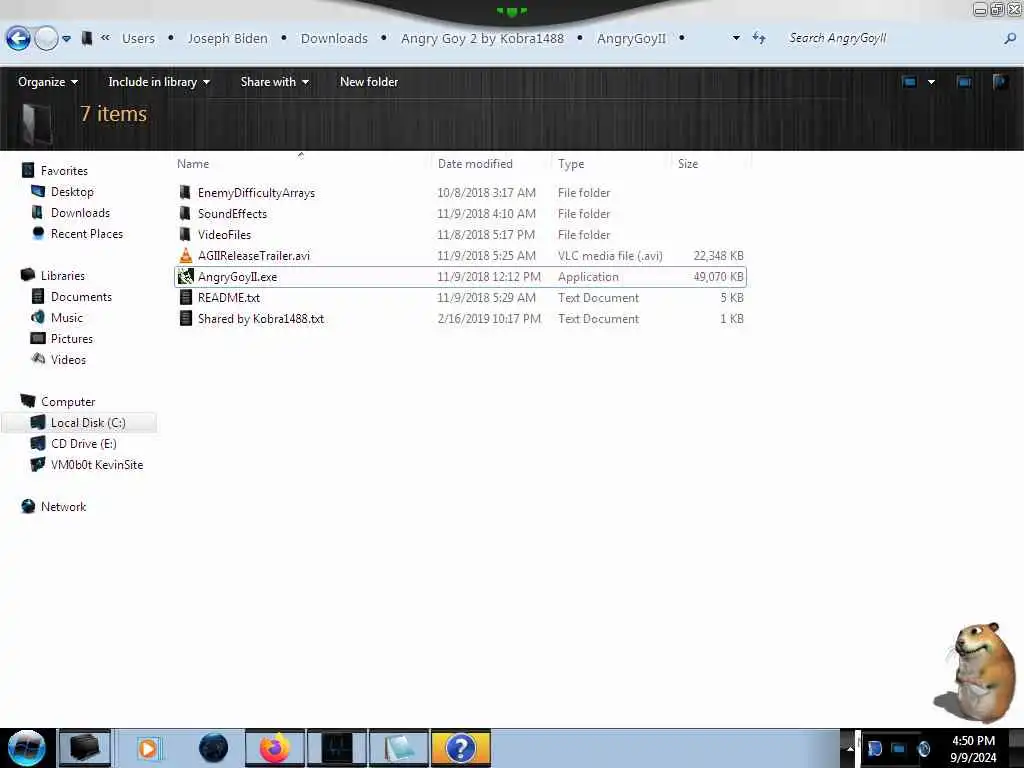Click the taskbar clock 4:50 PM
Image resolution: width=1024 pixels, height=768 pixels.
(x=973, y=741)
